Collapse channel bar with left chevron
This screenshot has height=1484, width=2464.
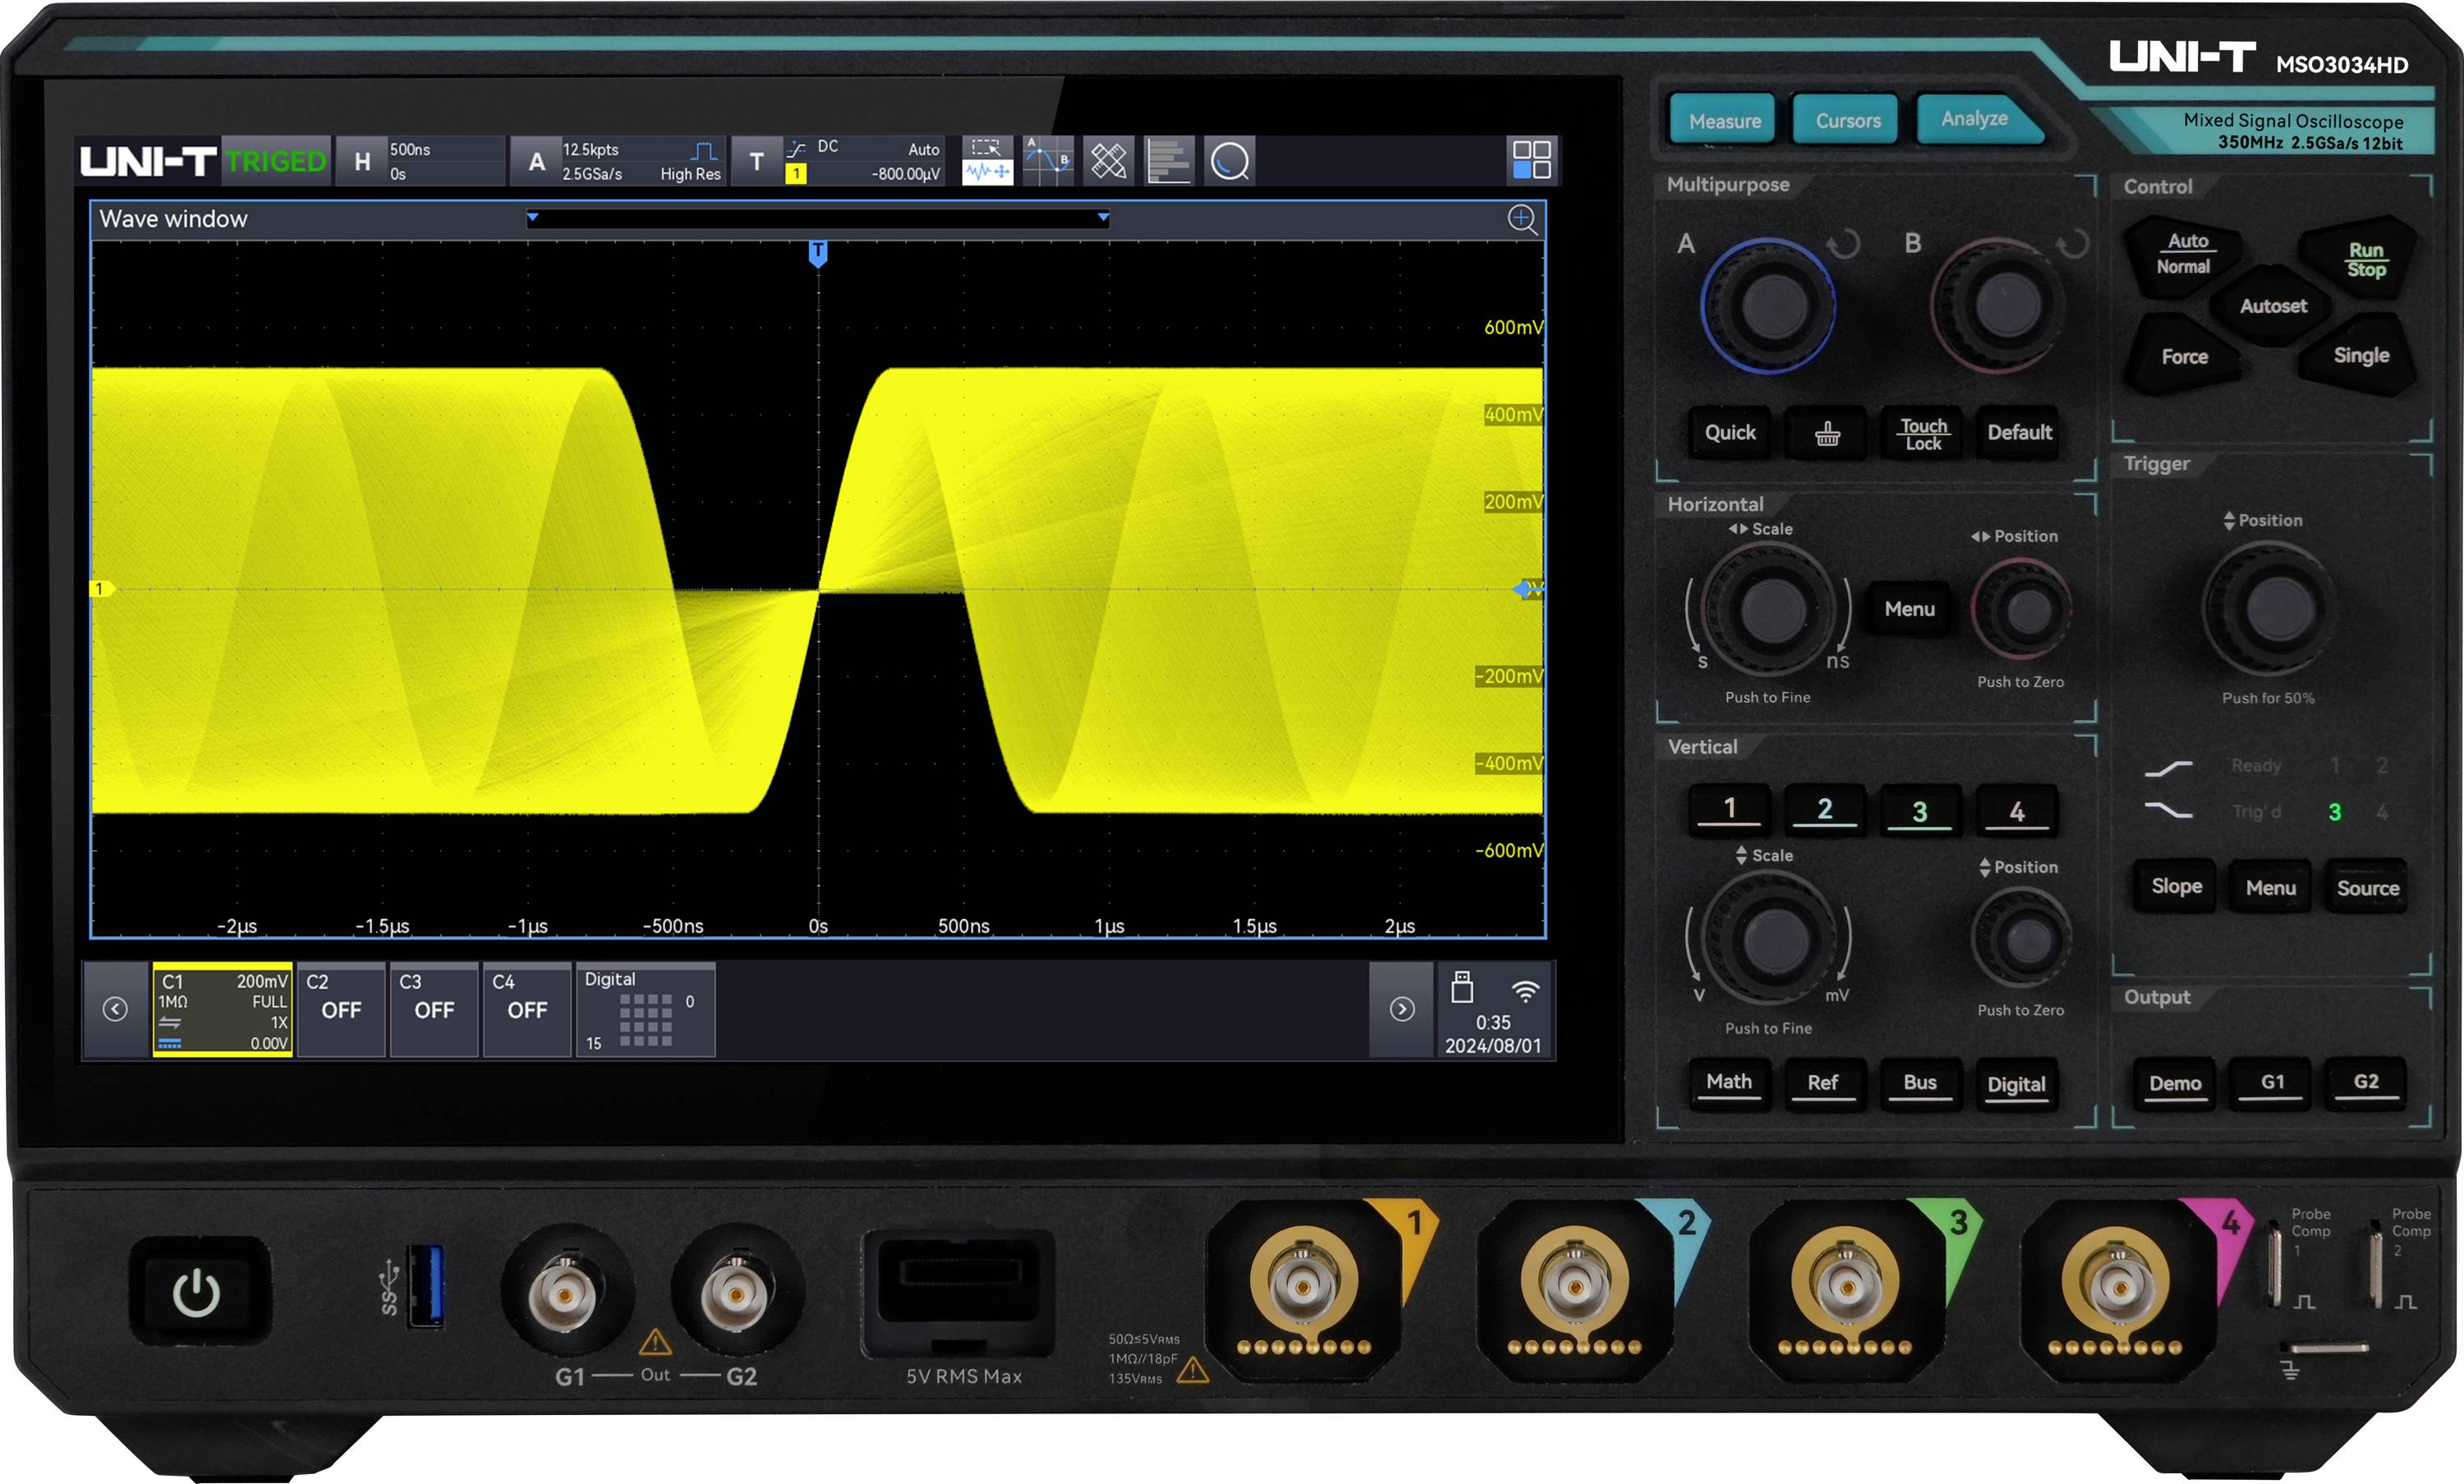coord(116,1008)
